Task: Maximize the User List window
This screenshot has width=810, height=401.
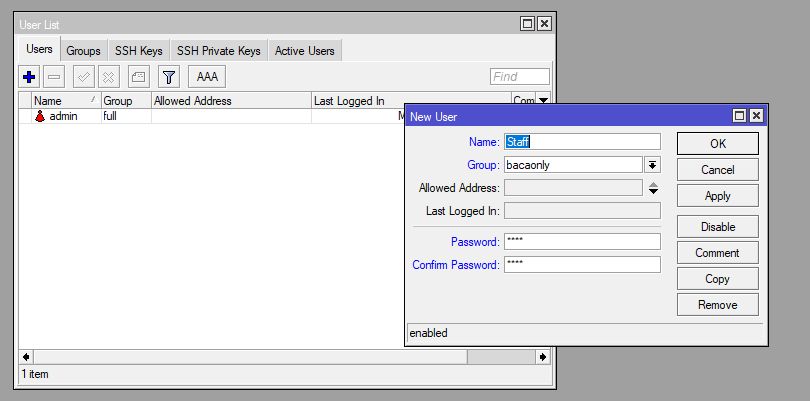Action: tap(527, 24)
